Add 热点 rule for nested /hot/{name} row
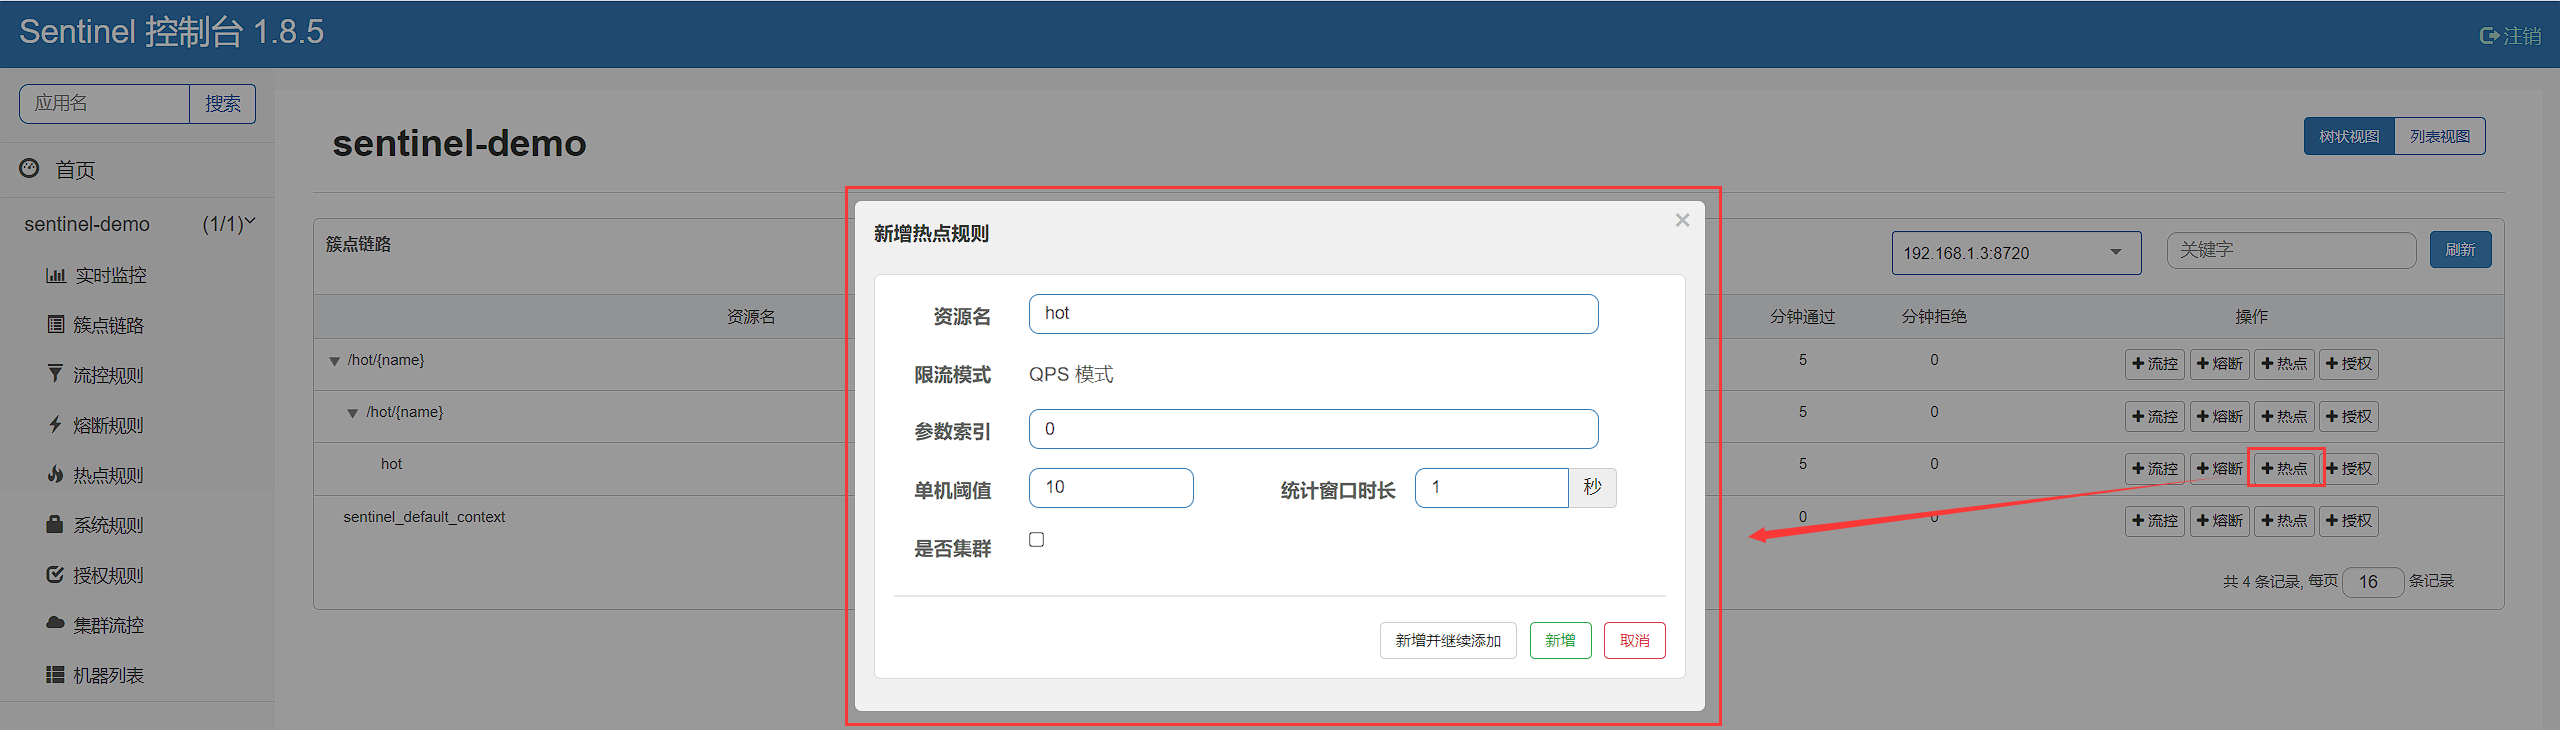Screen dimensions: 2560x730 tap(2285, 416)
